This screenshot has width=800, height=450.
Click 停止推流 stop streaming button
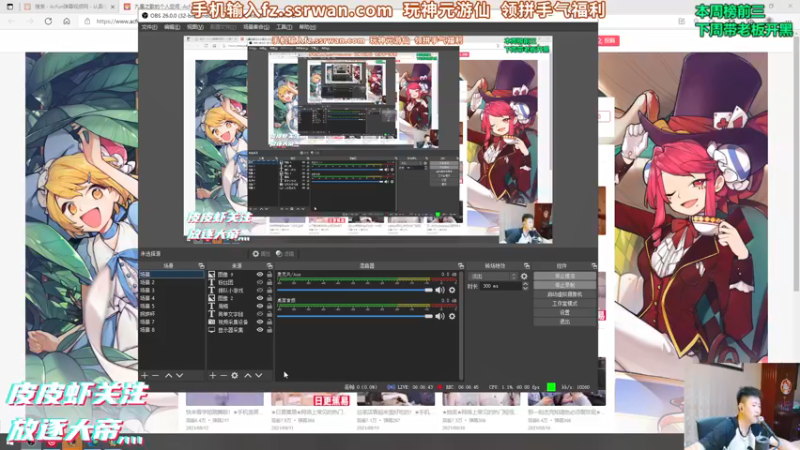pos(565,276)
